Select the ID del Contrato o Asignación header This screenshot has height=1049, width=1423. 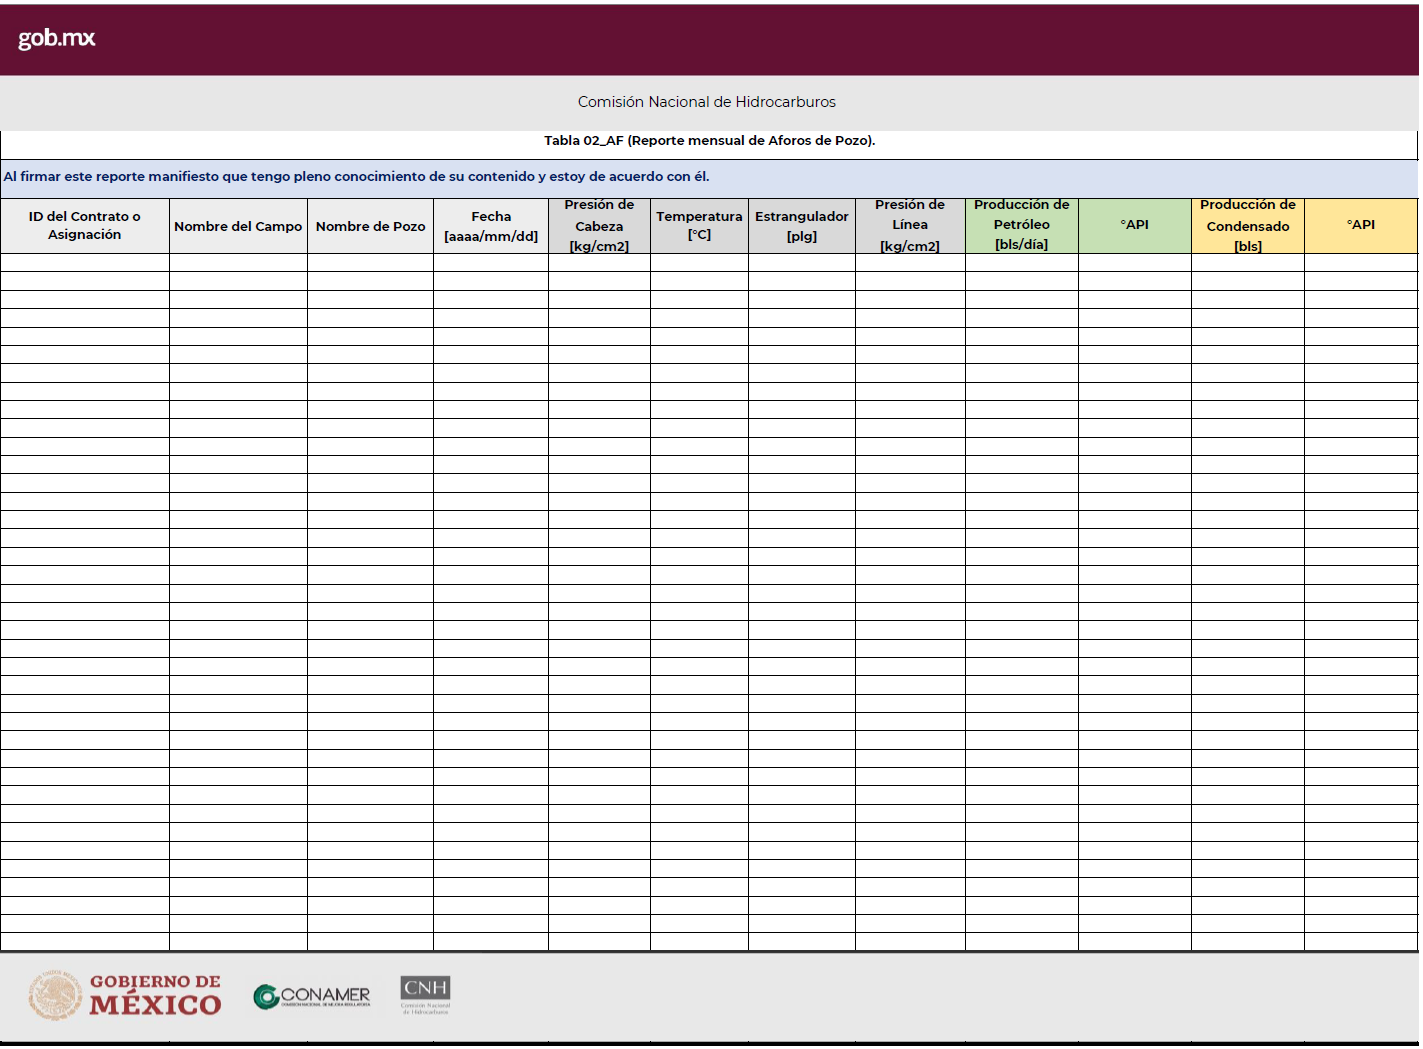click(85, 226)
